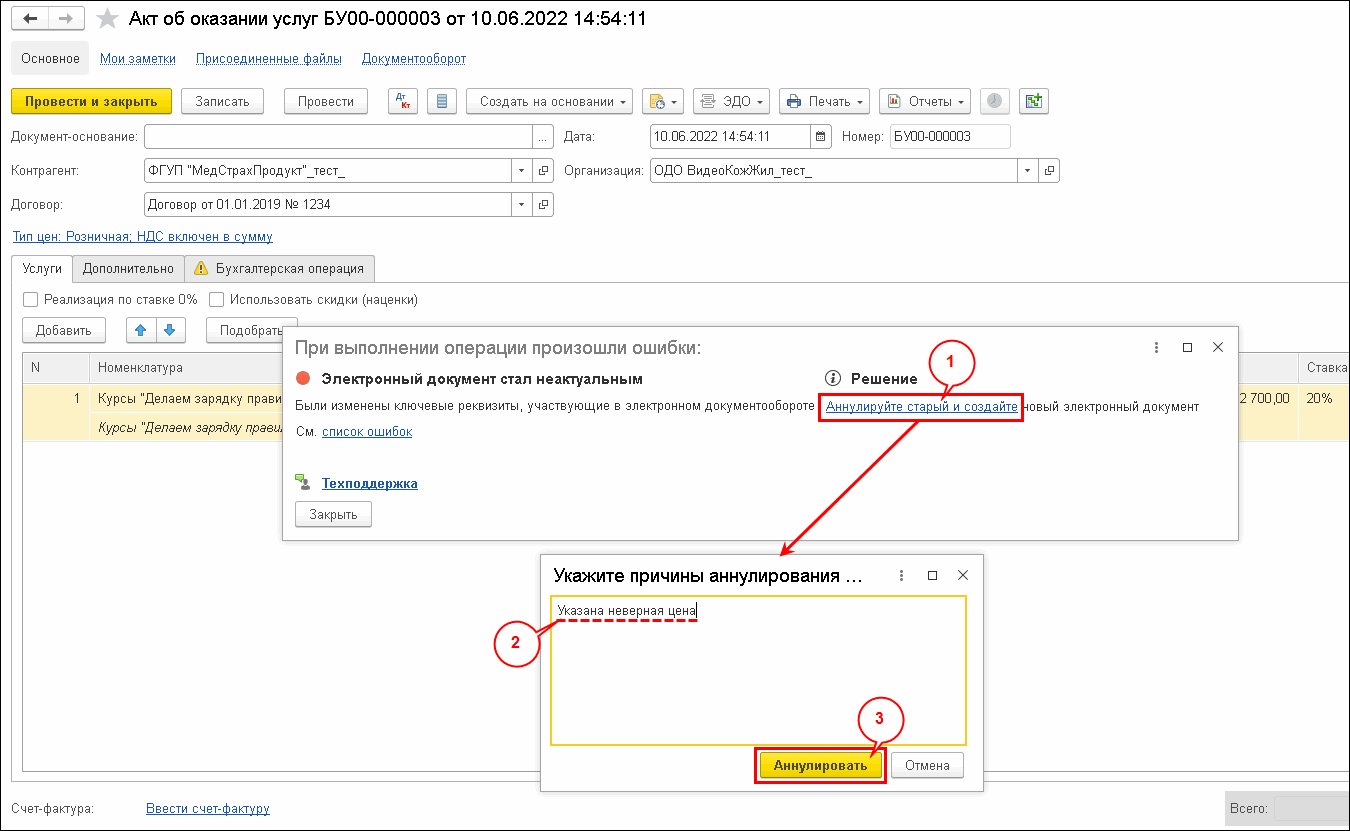Click the Провести button
1350x831 pixels.
pos(326,101)
